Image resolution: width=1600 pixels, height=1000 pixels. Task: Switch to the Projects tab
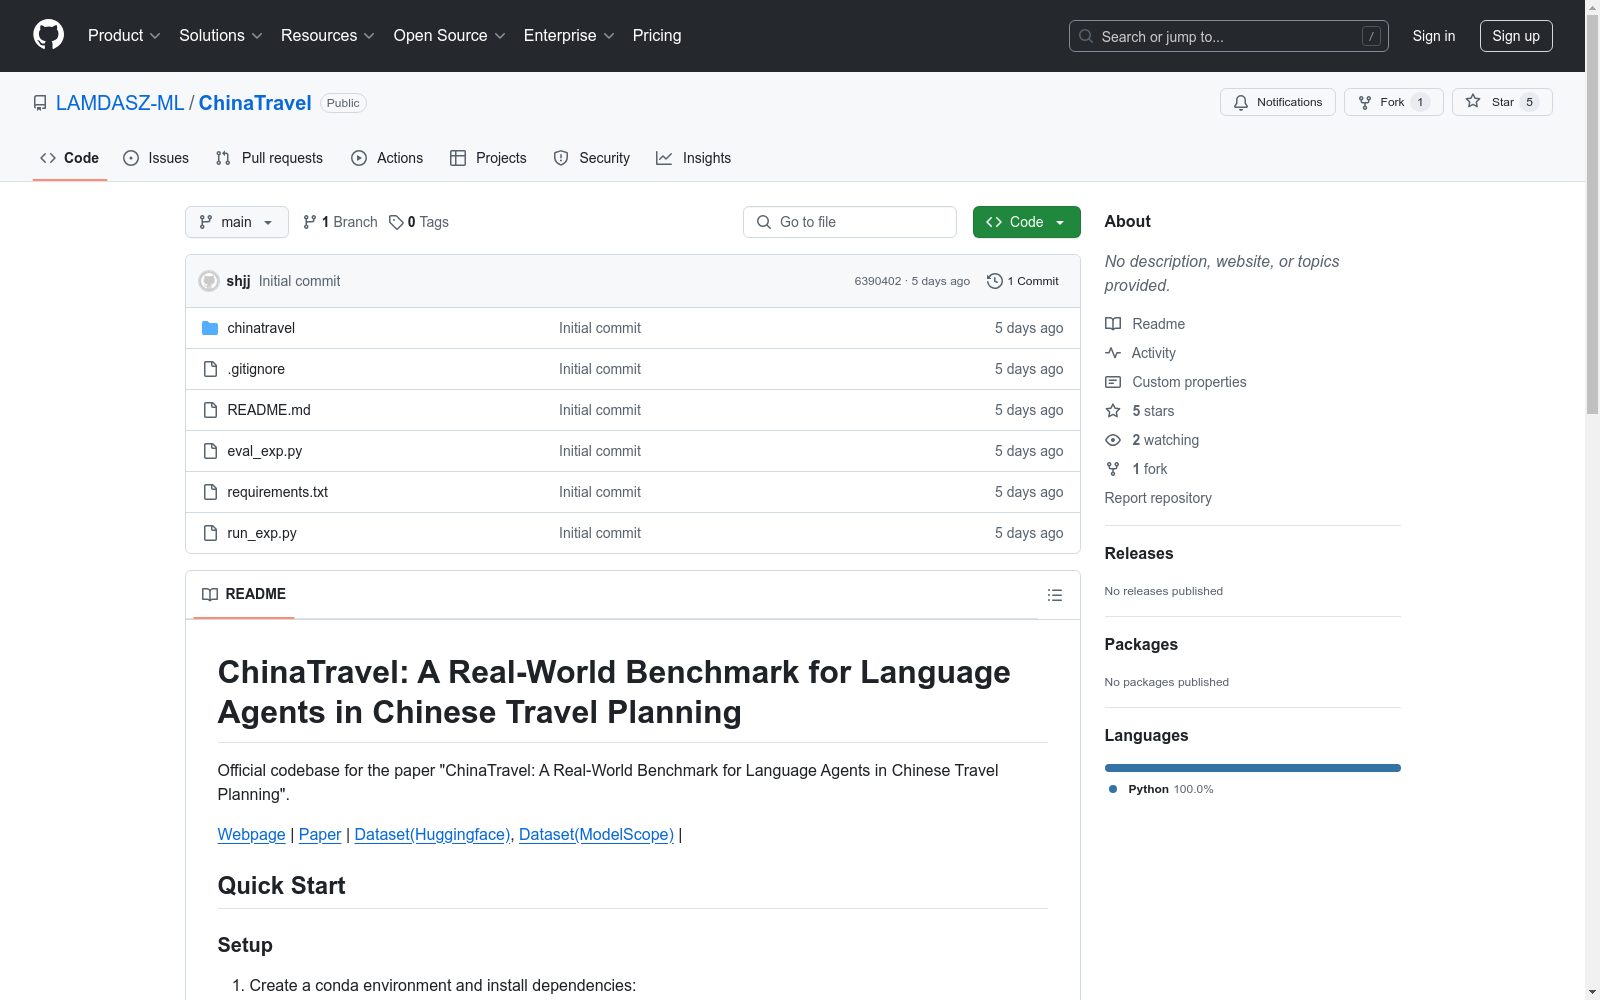(488, 158)
